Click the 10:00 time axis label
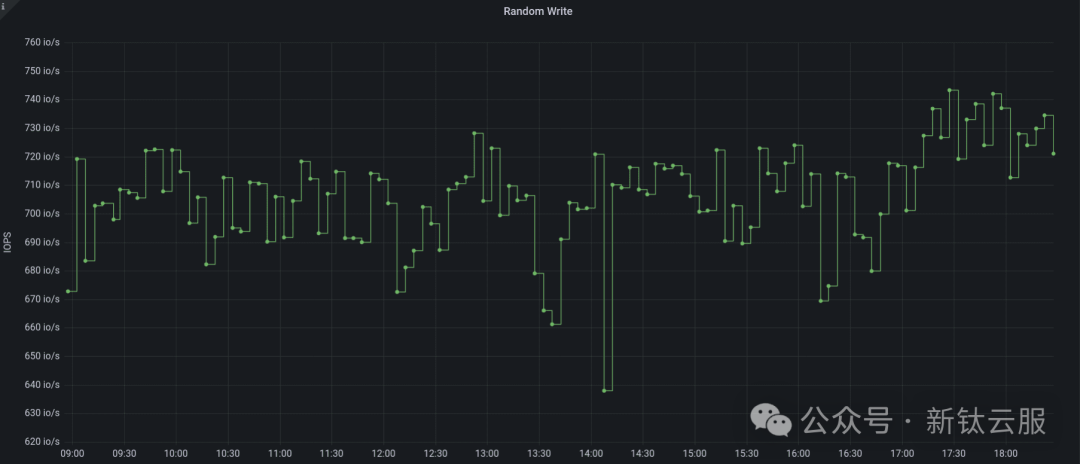The height and width of the screenshot is (464, 1080). (176, 454)
